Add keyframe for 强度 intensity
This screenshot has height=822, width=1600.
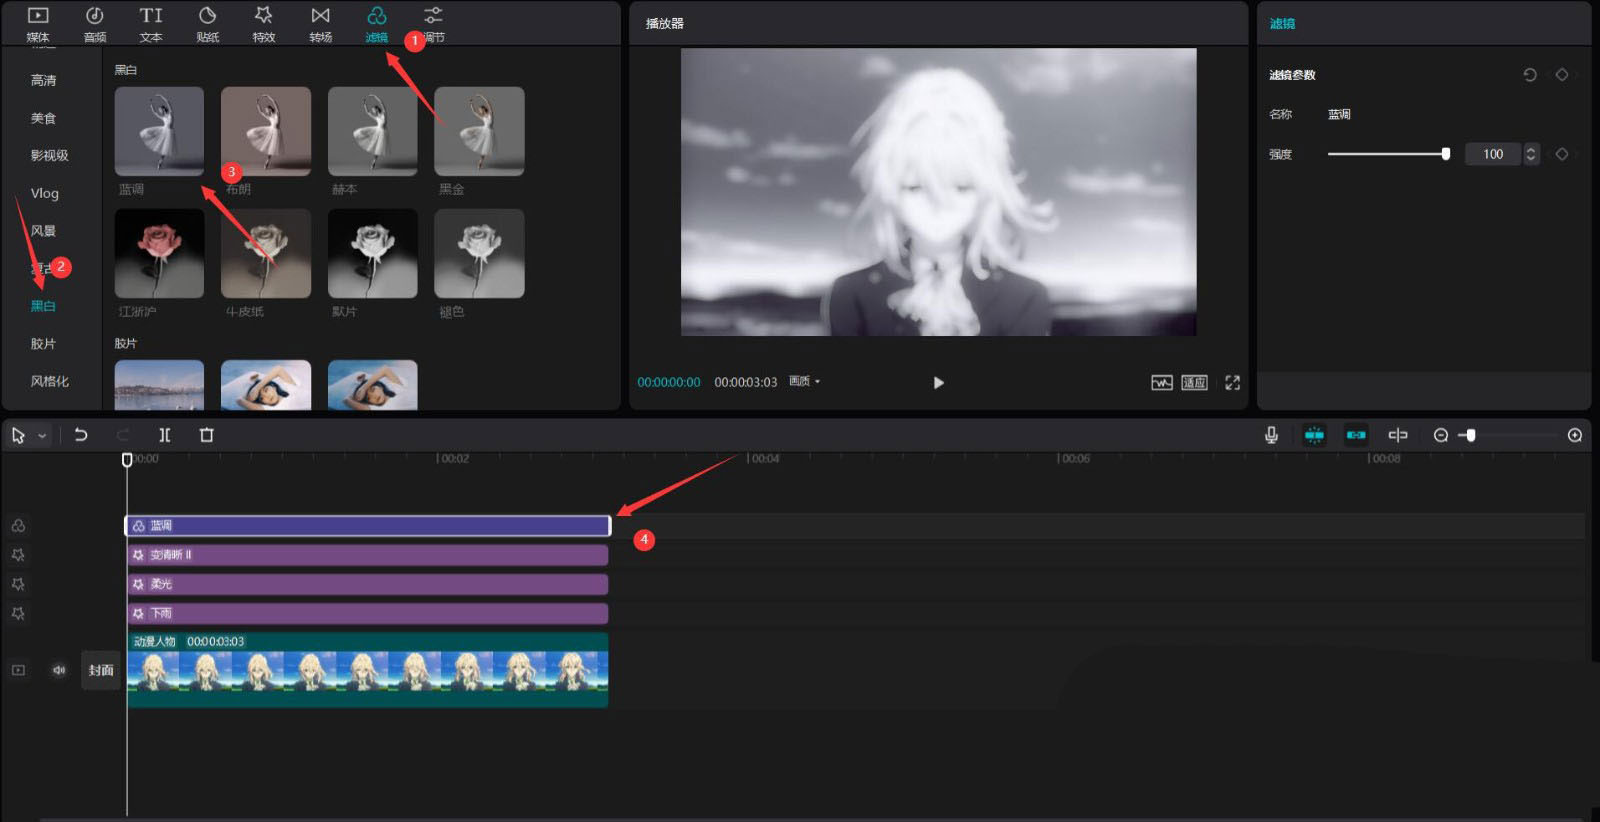pyautogui.click(x=1562, y=154)
